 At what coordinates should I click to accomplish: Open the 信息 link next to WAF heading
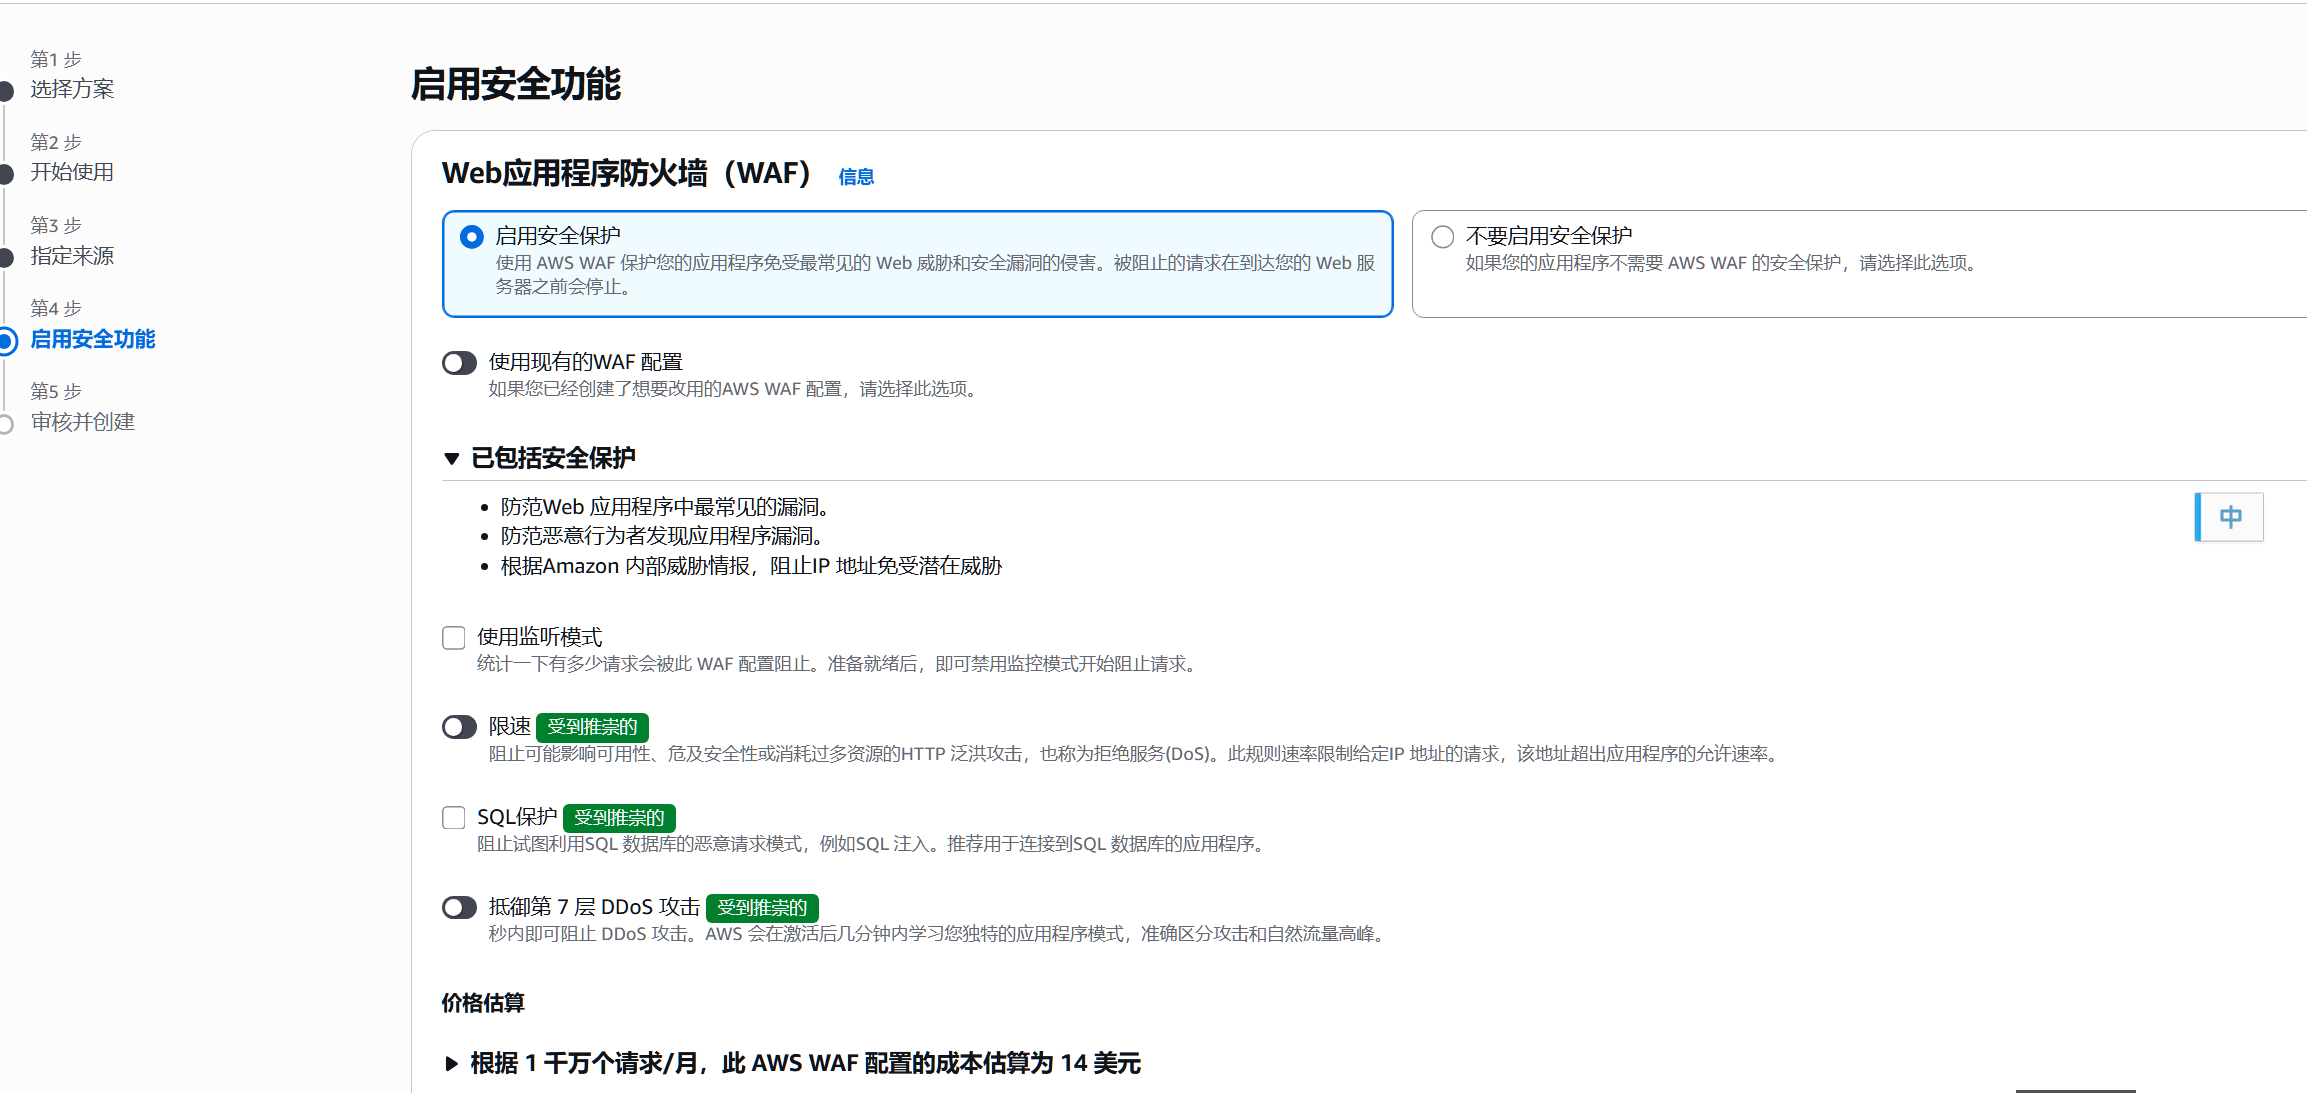(856, 177)
